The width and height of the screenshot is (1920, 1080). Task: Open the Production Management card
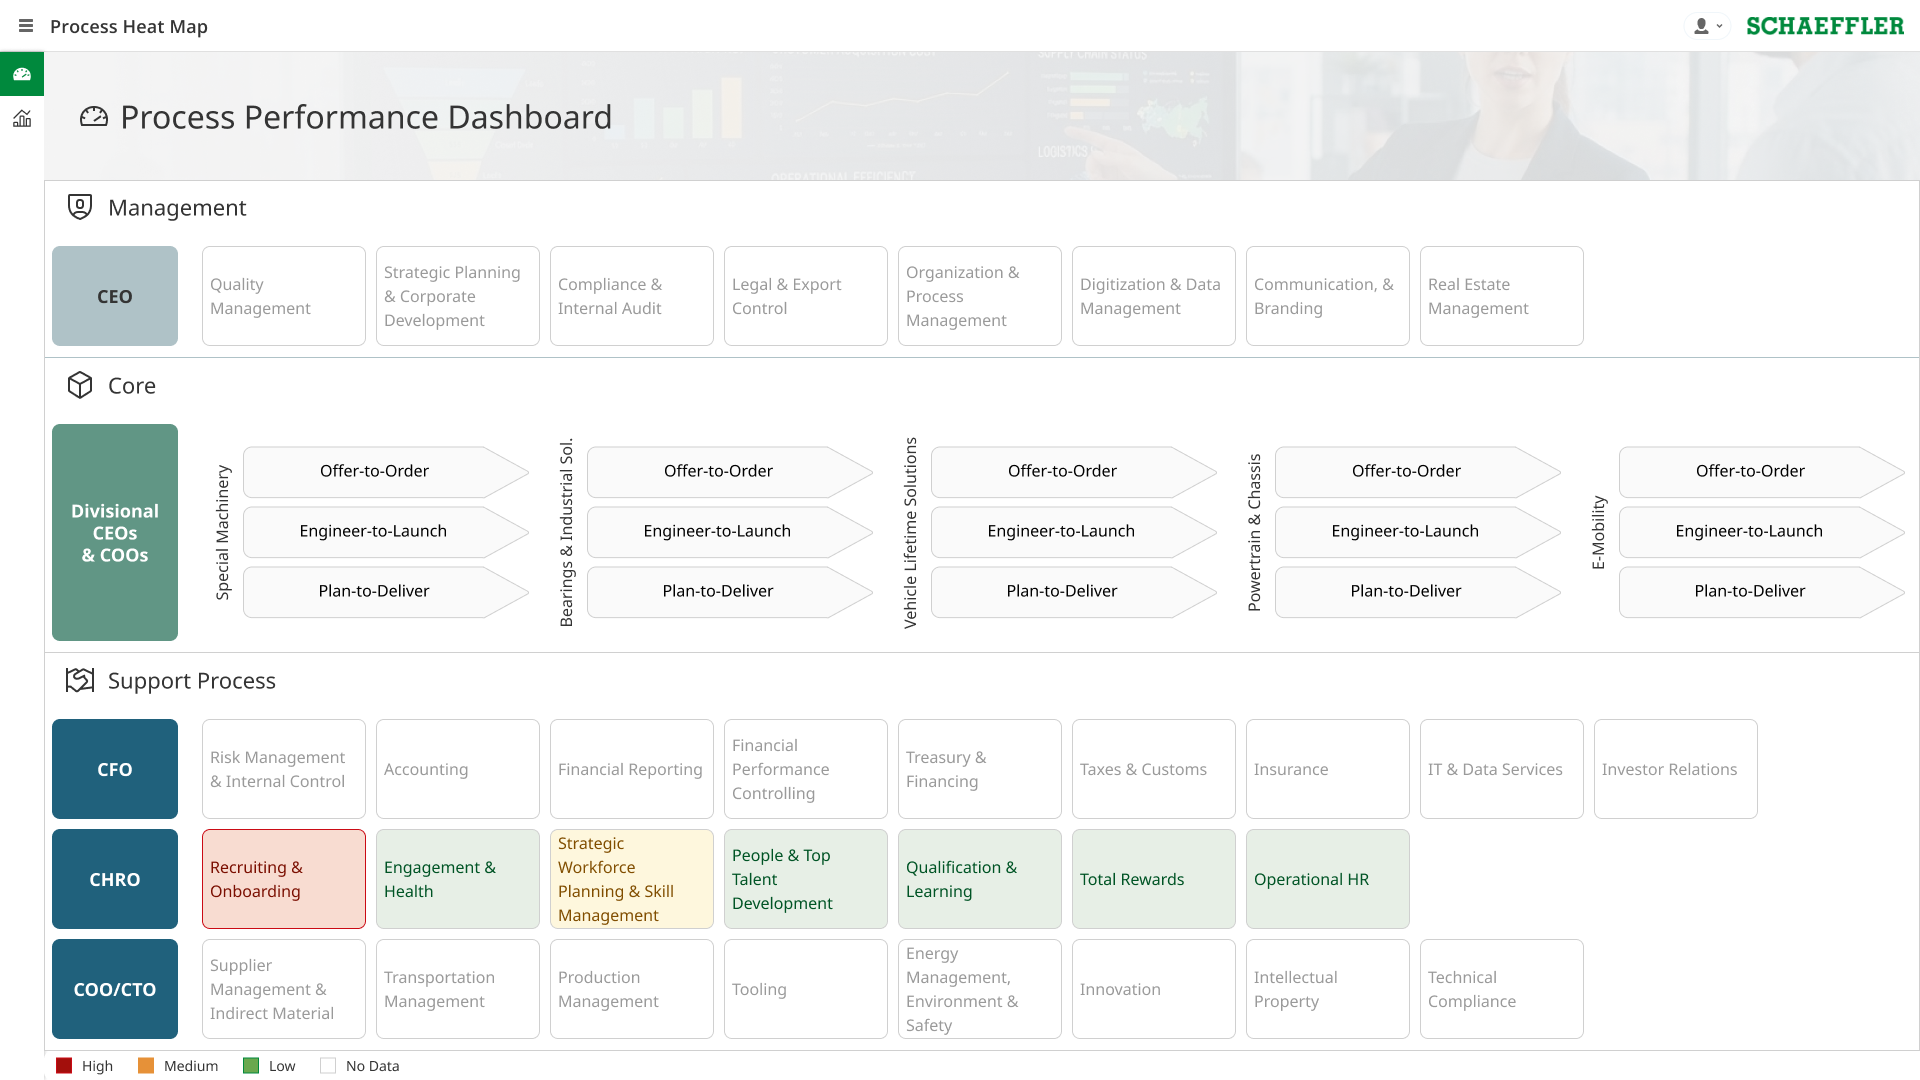[x=632, y=989]
